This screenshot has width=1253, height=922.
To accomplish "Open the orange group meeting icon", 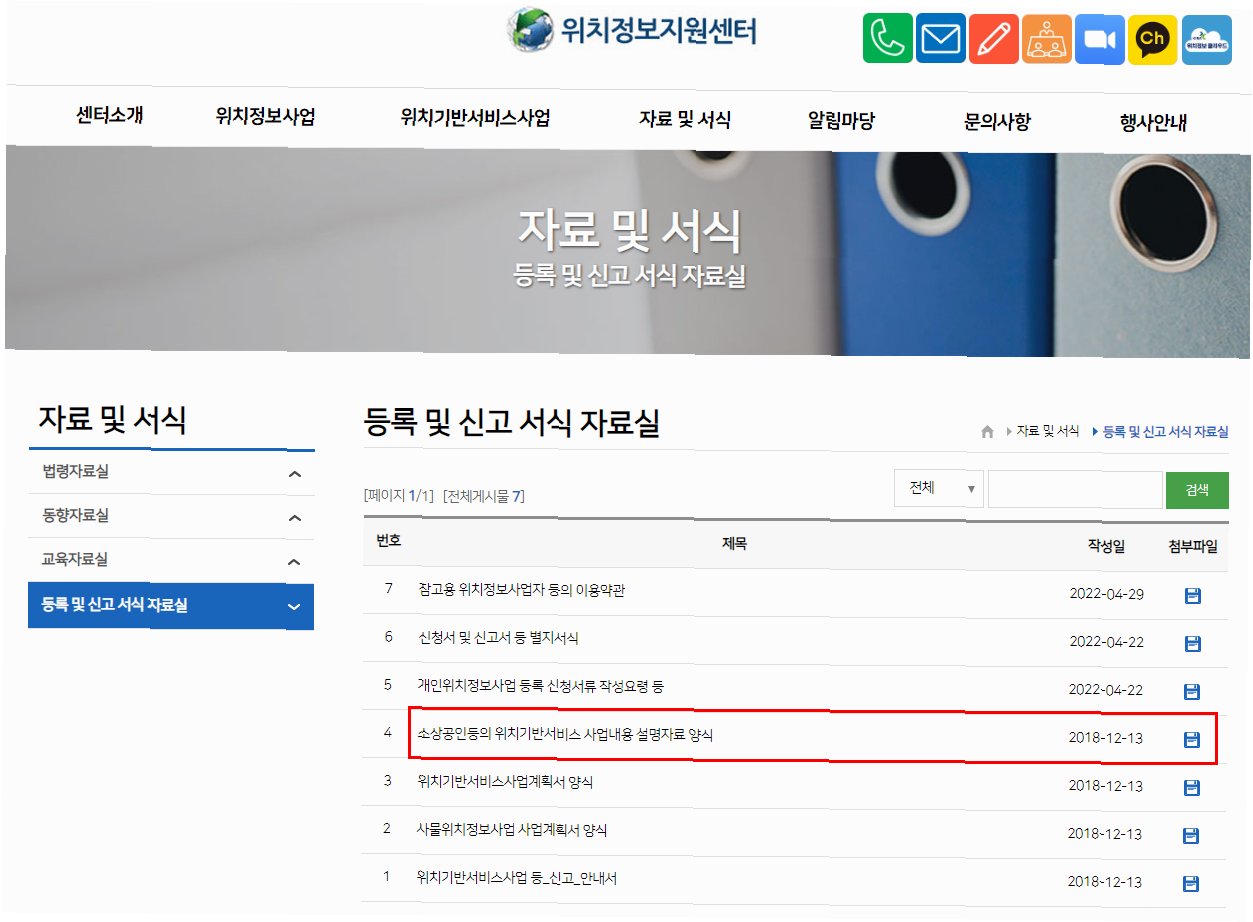I will (x=1047, y=39).
